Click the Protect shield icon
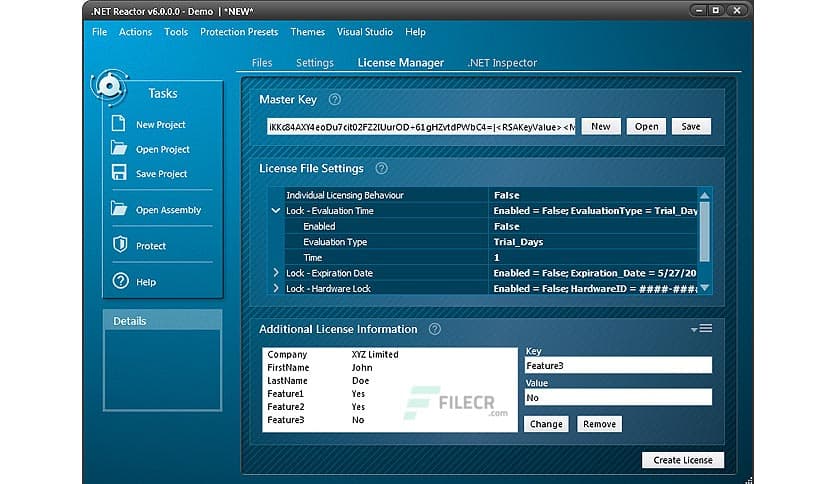Viewport: 836px width, 484px height. [120, 245]
